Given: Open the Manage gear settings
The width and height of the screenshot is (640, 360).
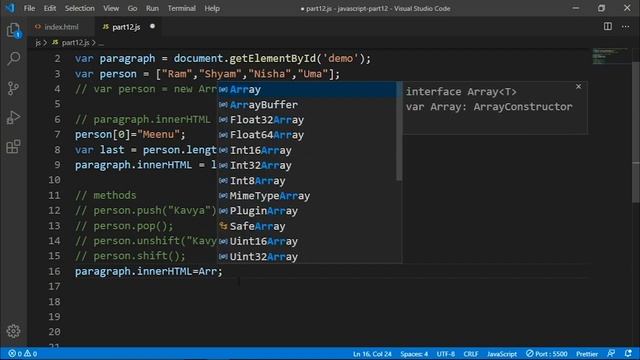Looking at the screenshot, I should pos(13,331).
